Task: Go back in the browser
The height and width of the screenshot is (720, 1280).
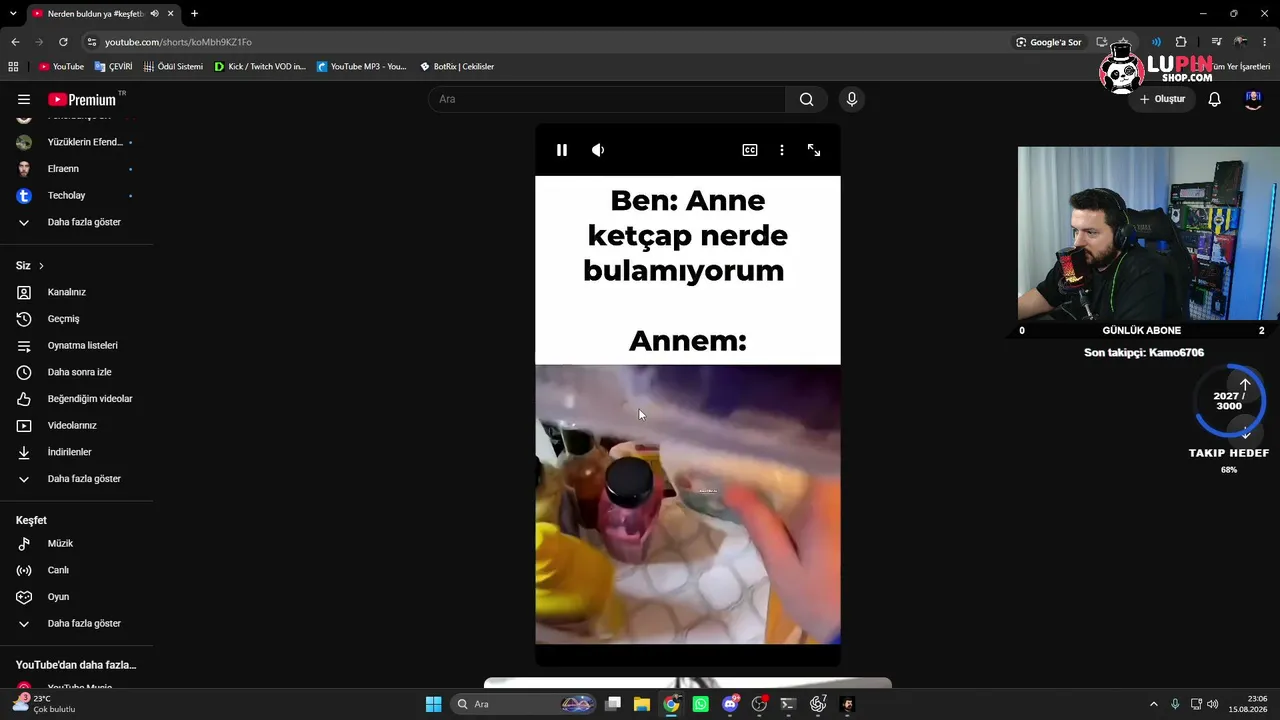Action: point(15,42)
